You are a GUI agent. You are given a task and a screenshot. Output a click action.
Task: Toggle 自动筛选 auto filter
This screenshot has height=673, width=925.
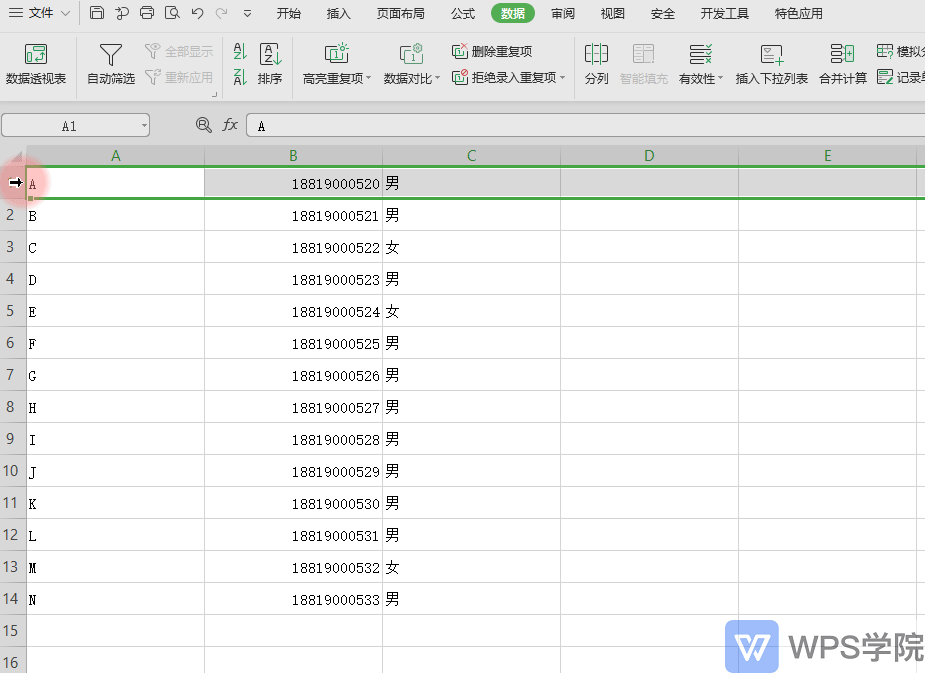click(x=111, y=64)
